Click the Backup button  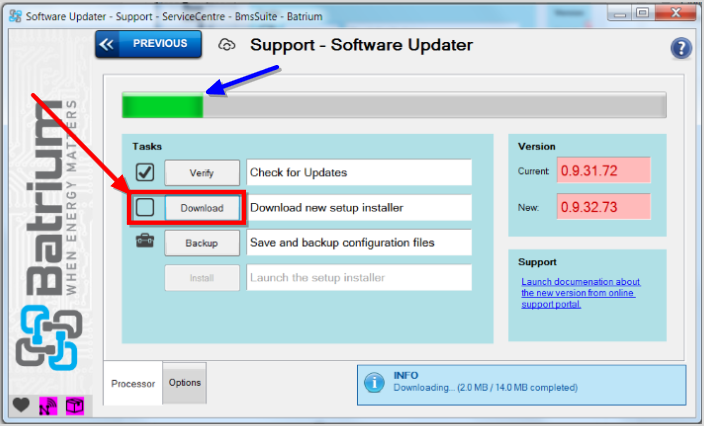point(202,243)
